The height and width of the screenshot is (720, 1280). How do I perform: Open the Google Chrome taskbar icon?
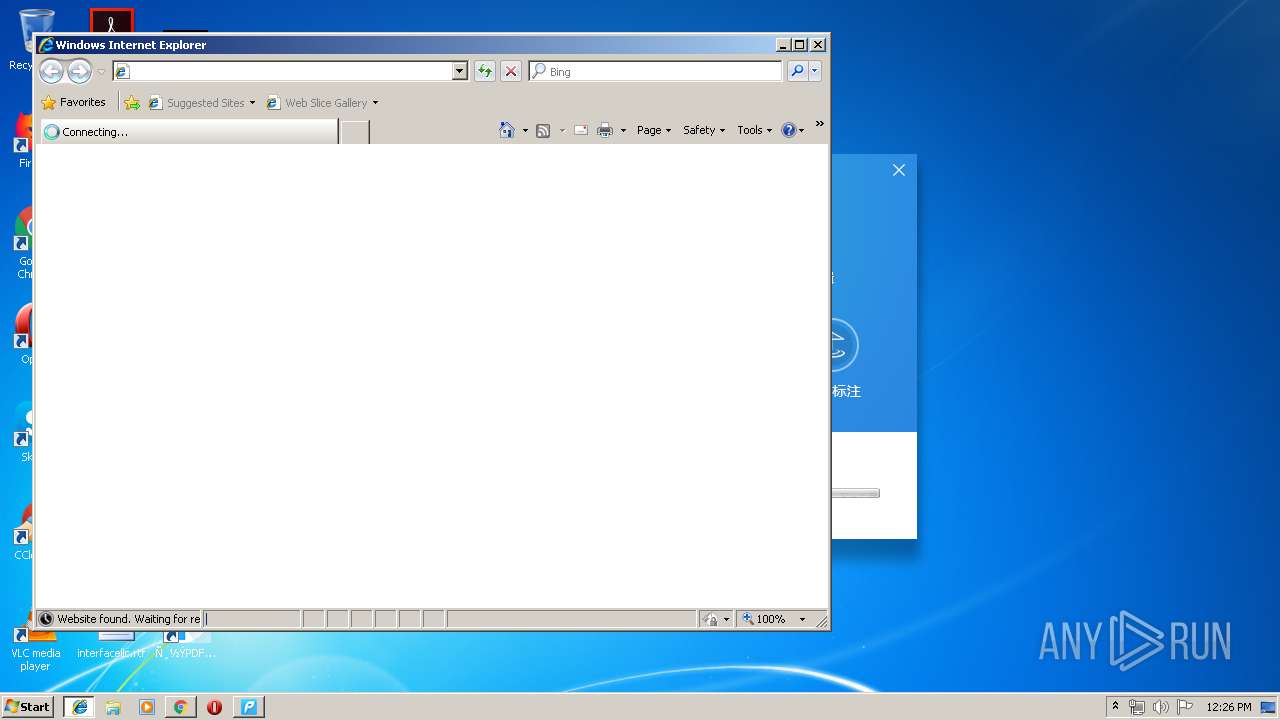coord(180,707)
